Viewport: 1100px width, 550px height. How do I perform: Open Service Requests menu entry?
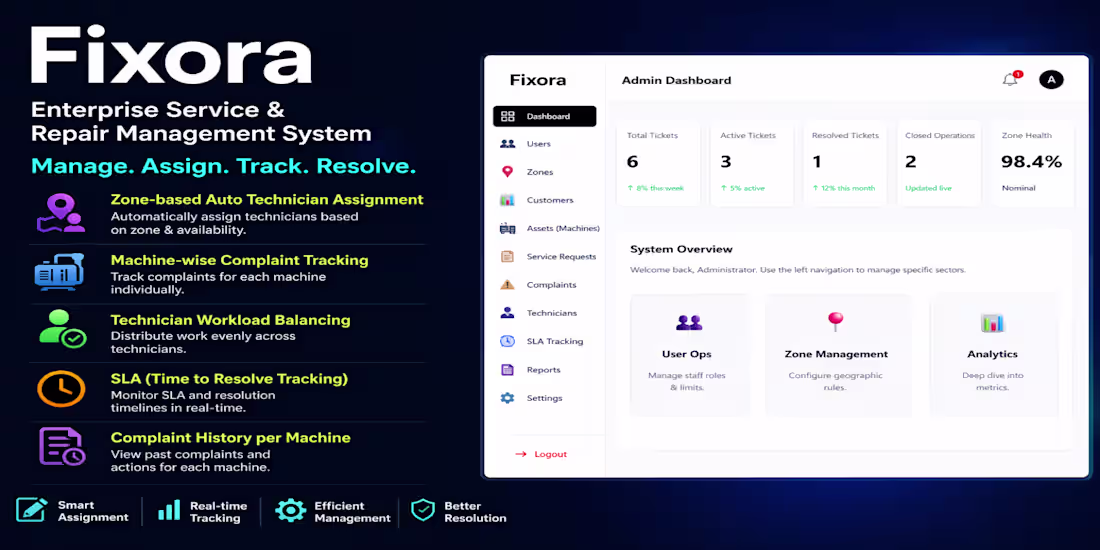561,257
